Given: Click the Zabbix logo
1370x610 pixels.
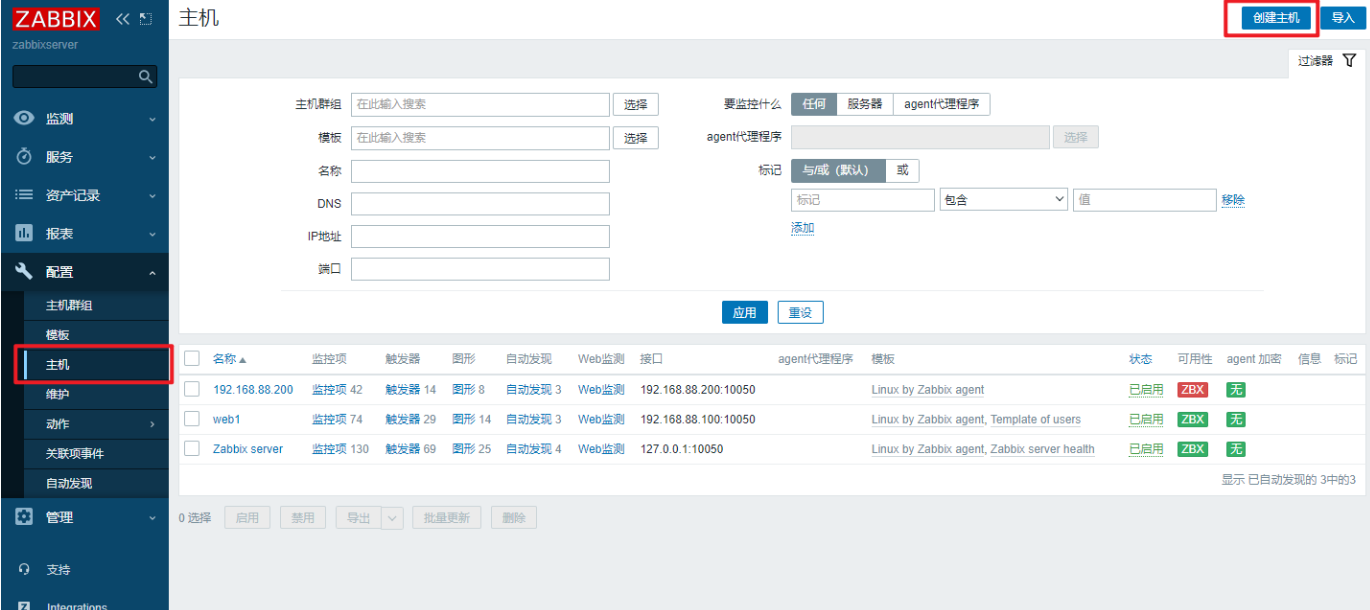Looking at the screenshot, I should (x=56, y=19).
